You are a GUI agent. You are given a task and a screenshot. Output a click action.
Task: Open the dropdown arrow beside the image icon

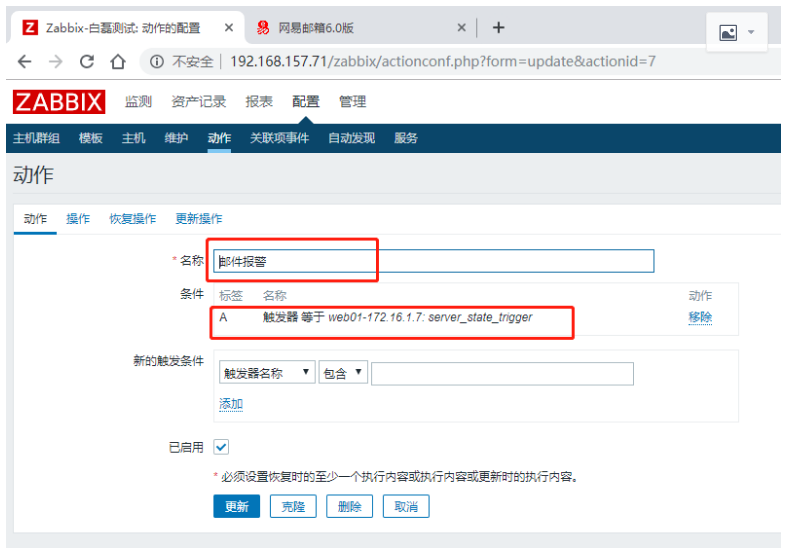pos(751,33)
